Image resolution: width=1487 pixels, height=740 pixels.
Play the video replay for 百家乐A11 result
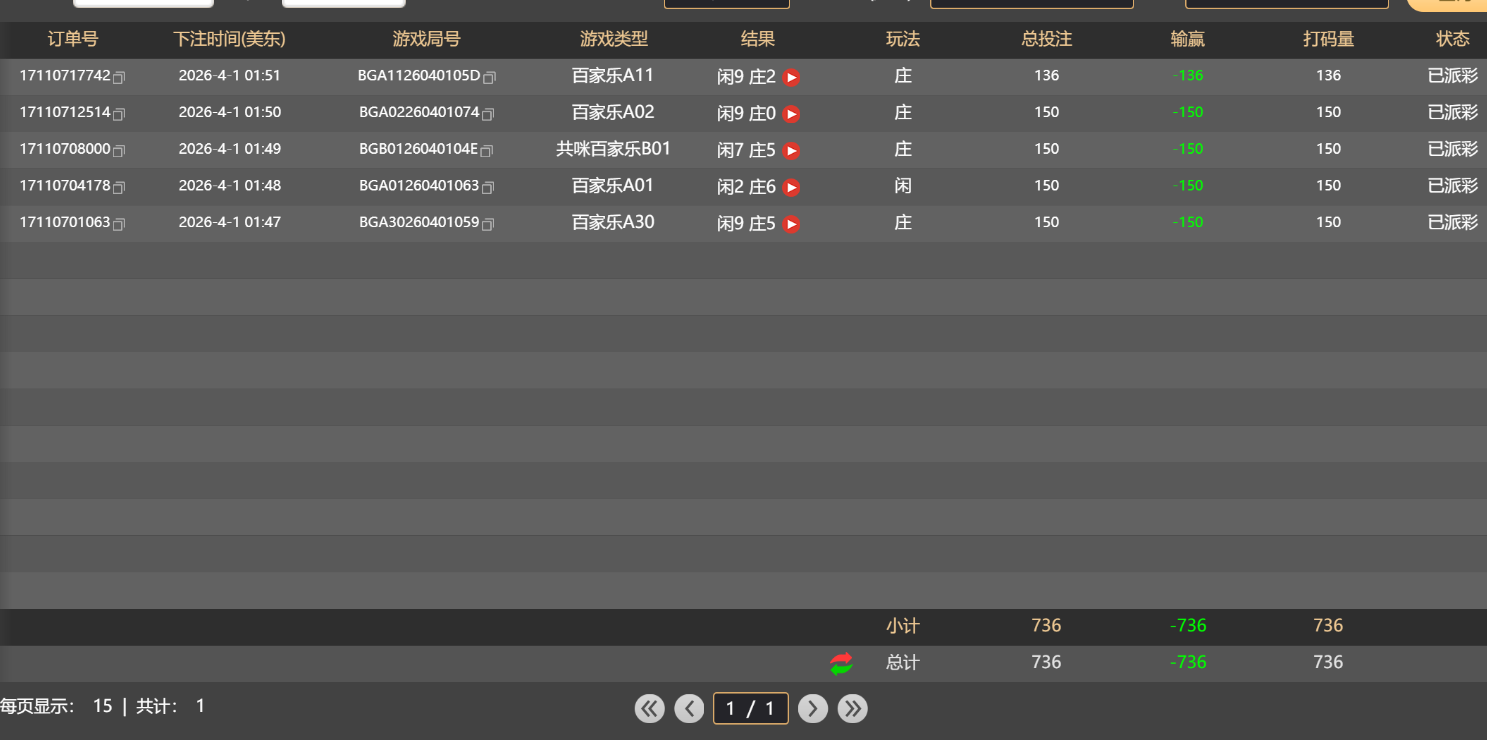click(791, 76)
